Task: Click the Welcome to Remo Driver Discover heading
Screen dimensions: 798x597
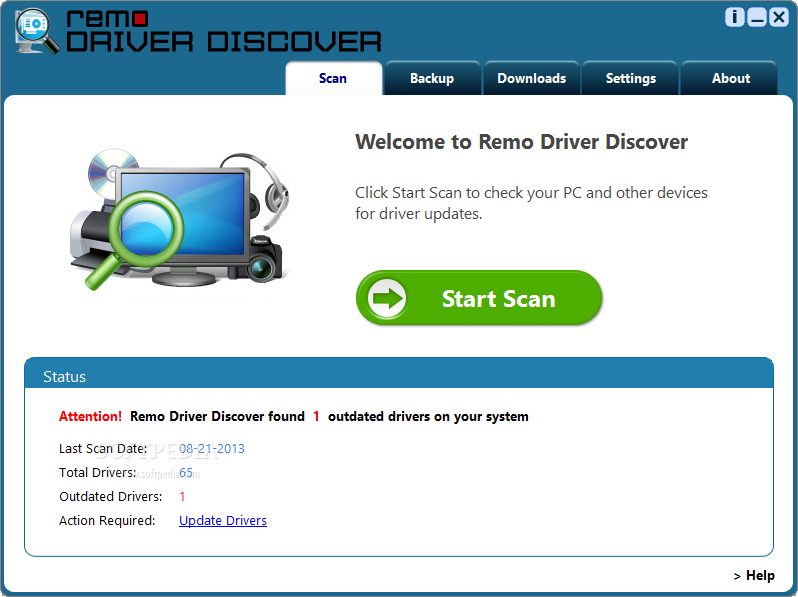Action: [x=521, y=142]
